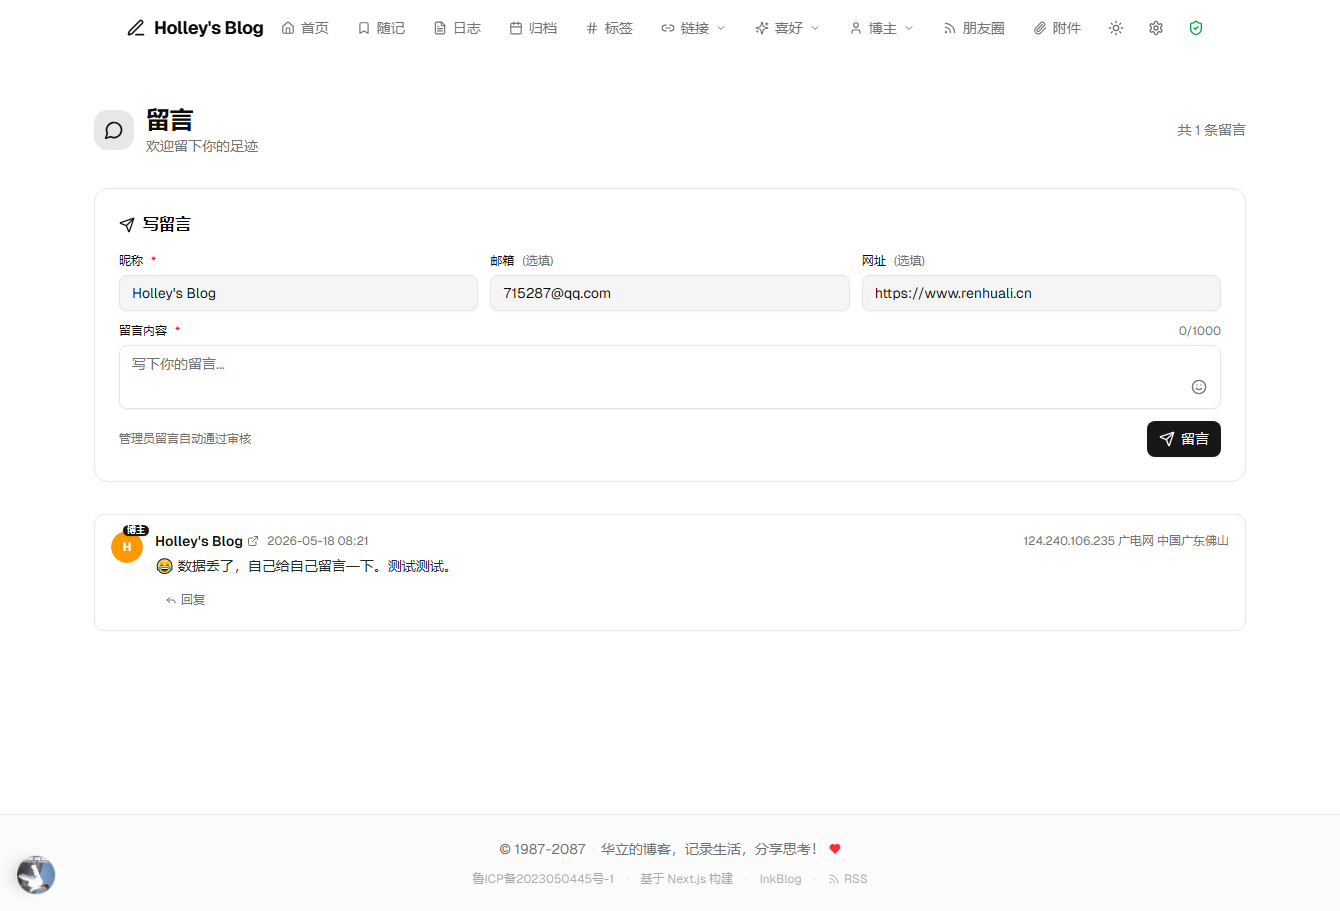Expand the 链接 links dropdown
Viewport: 1340px width, 911px height.
[693, 28]
